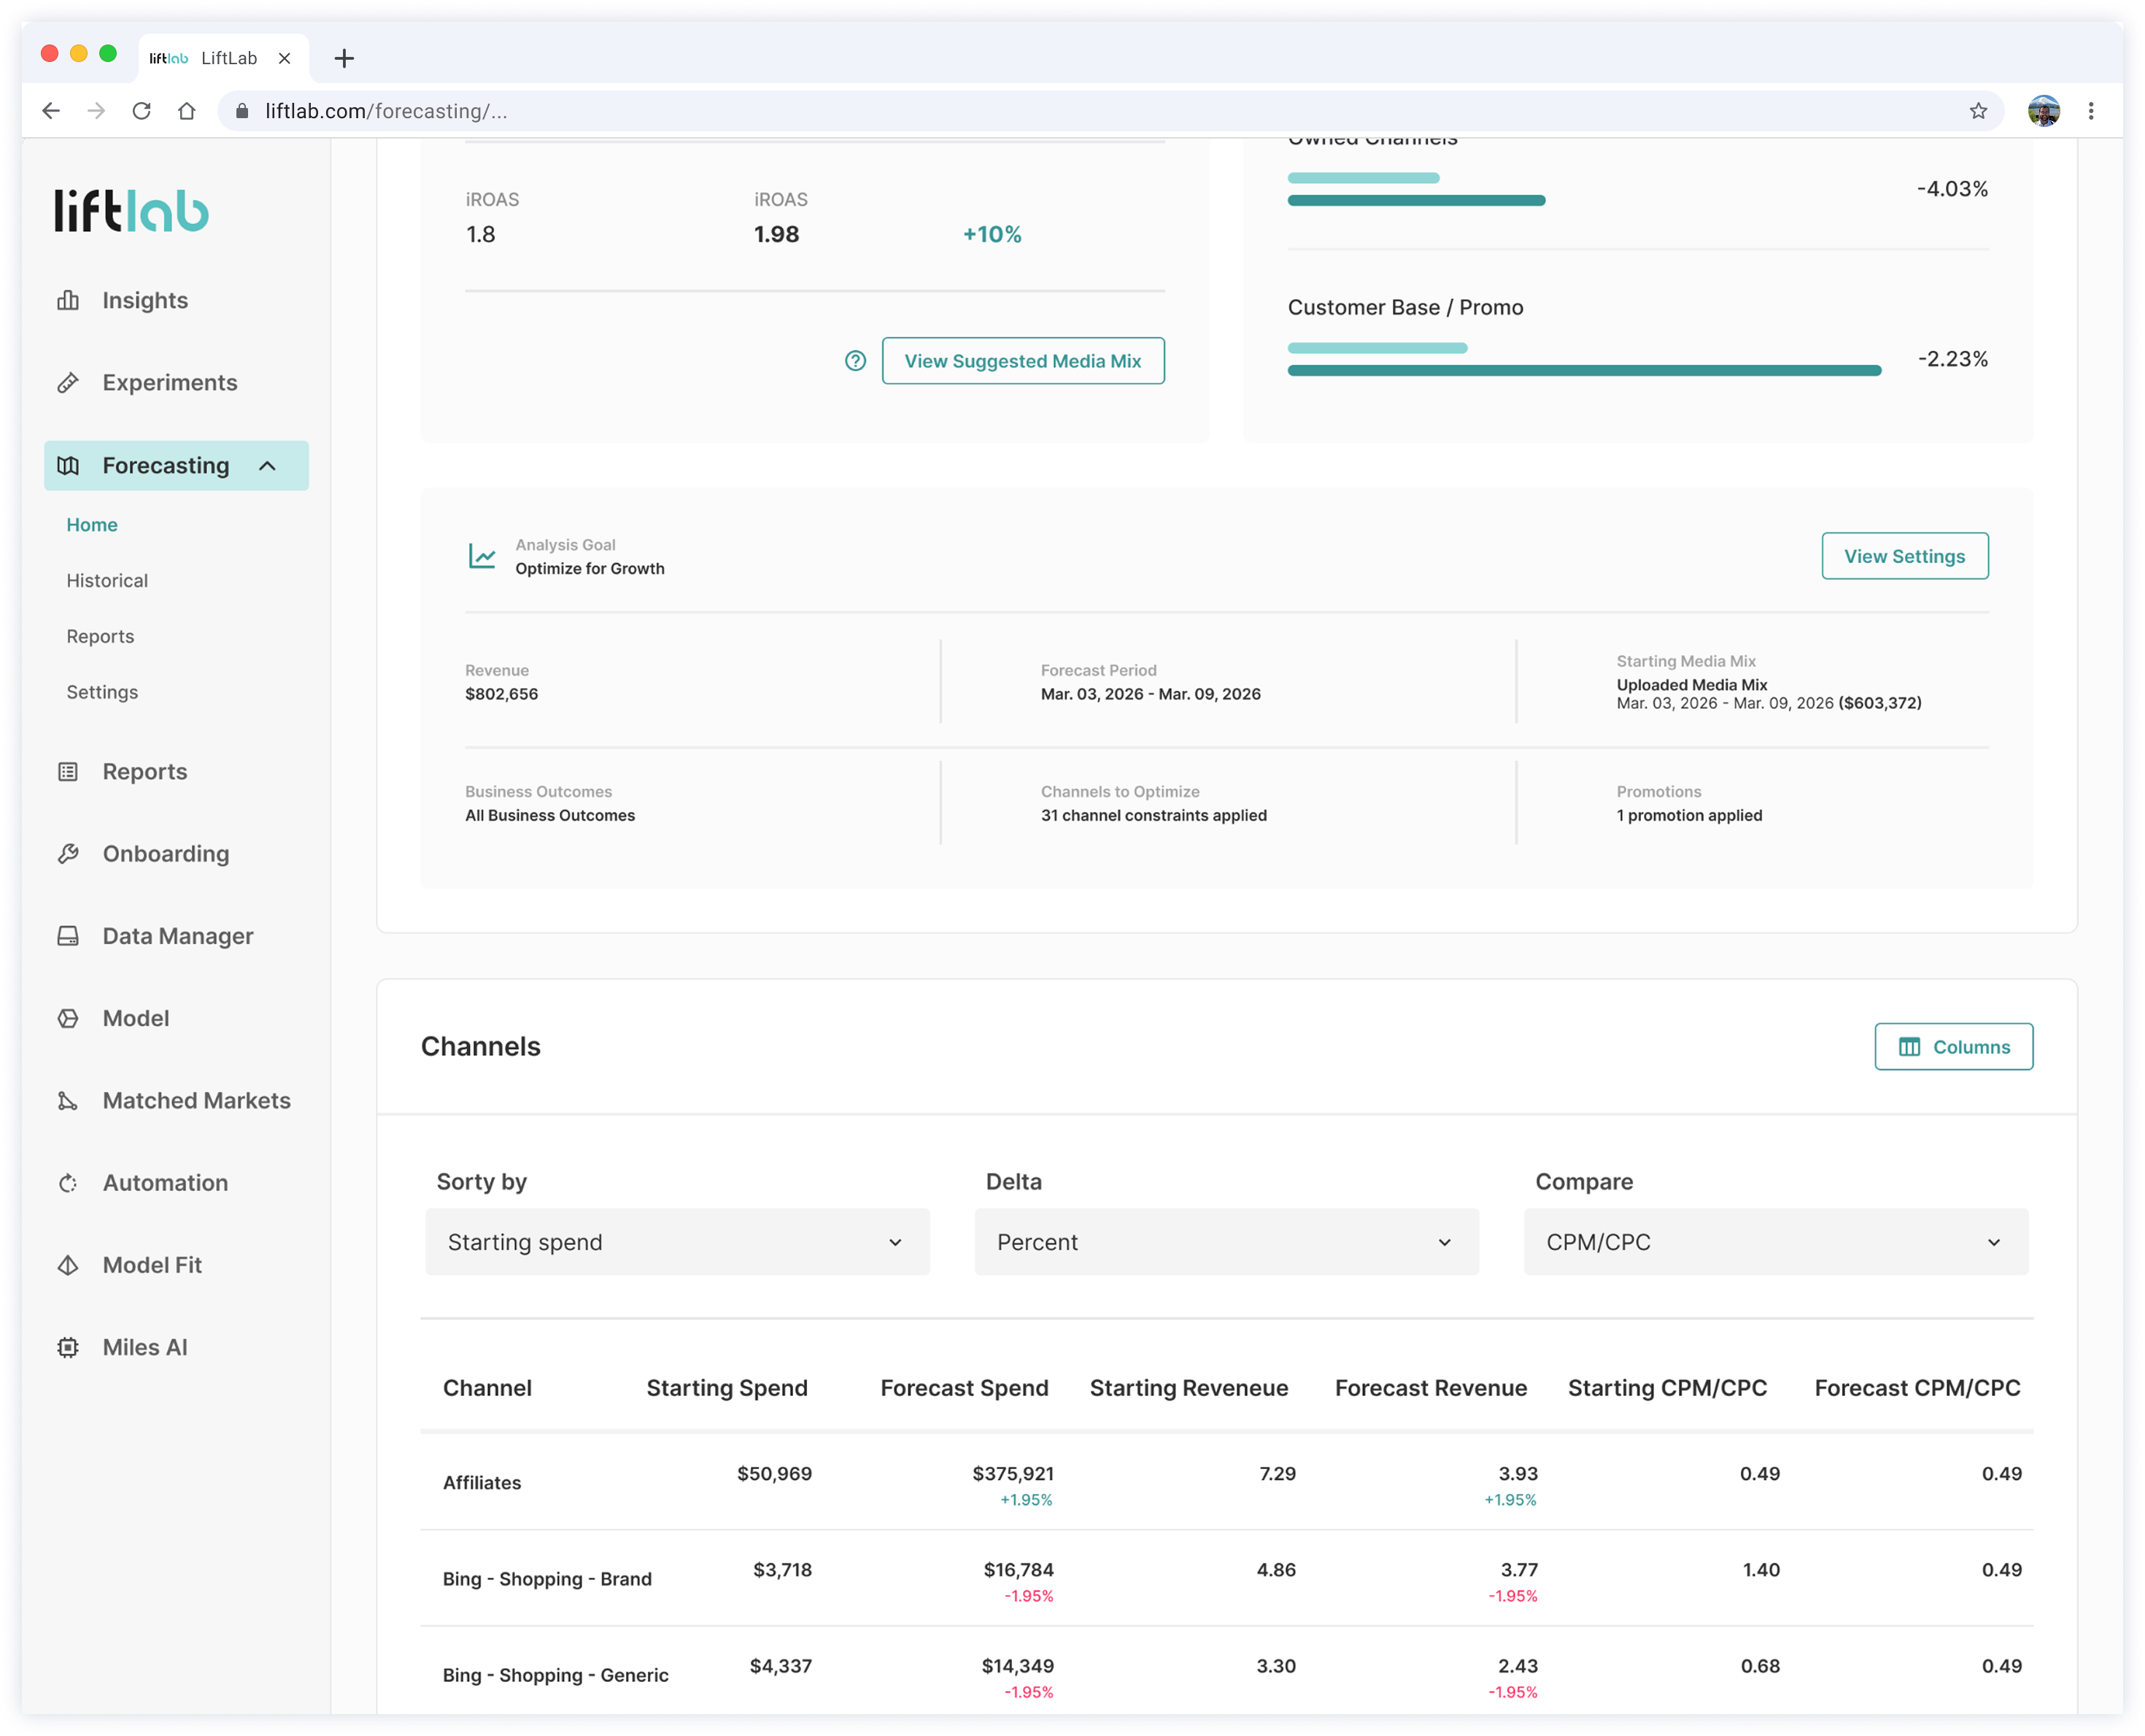Collapse the Forecasting menu chevron

tap(267, 465)
